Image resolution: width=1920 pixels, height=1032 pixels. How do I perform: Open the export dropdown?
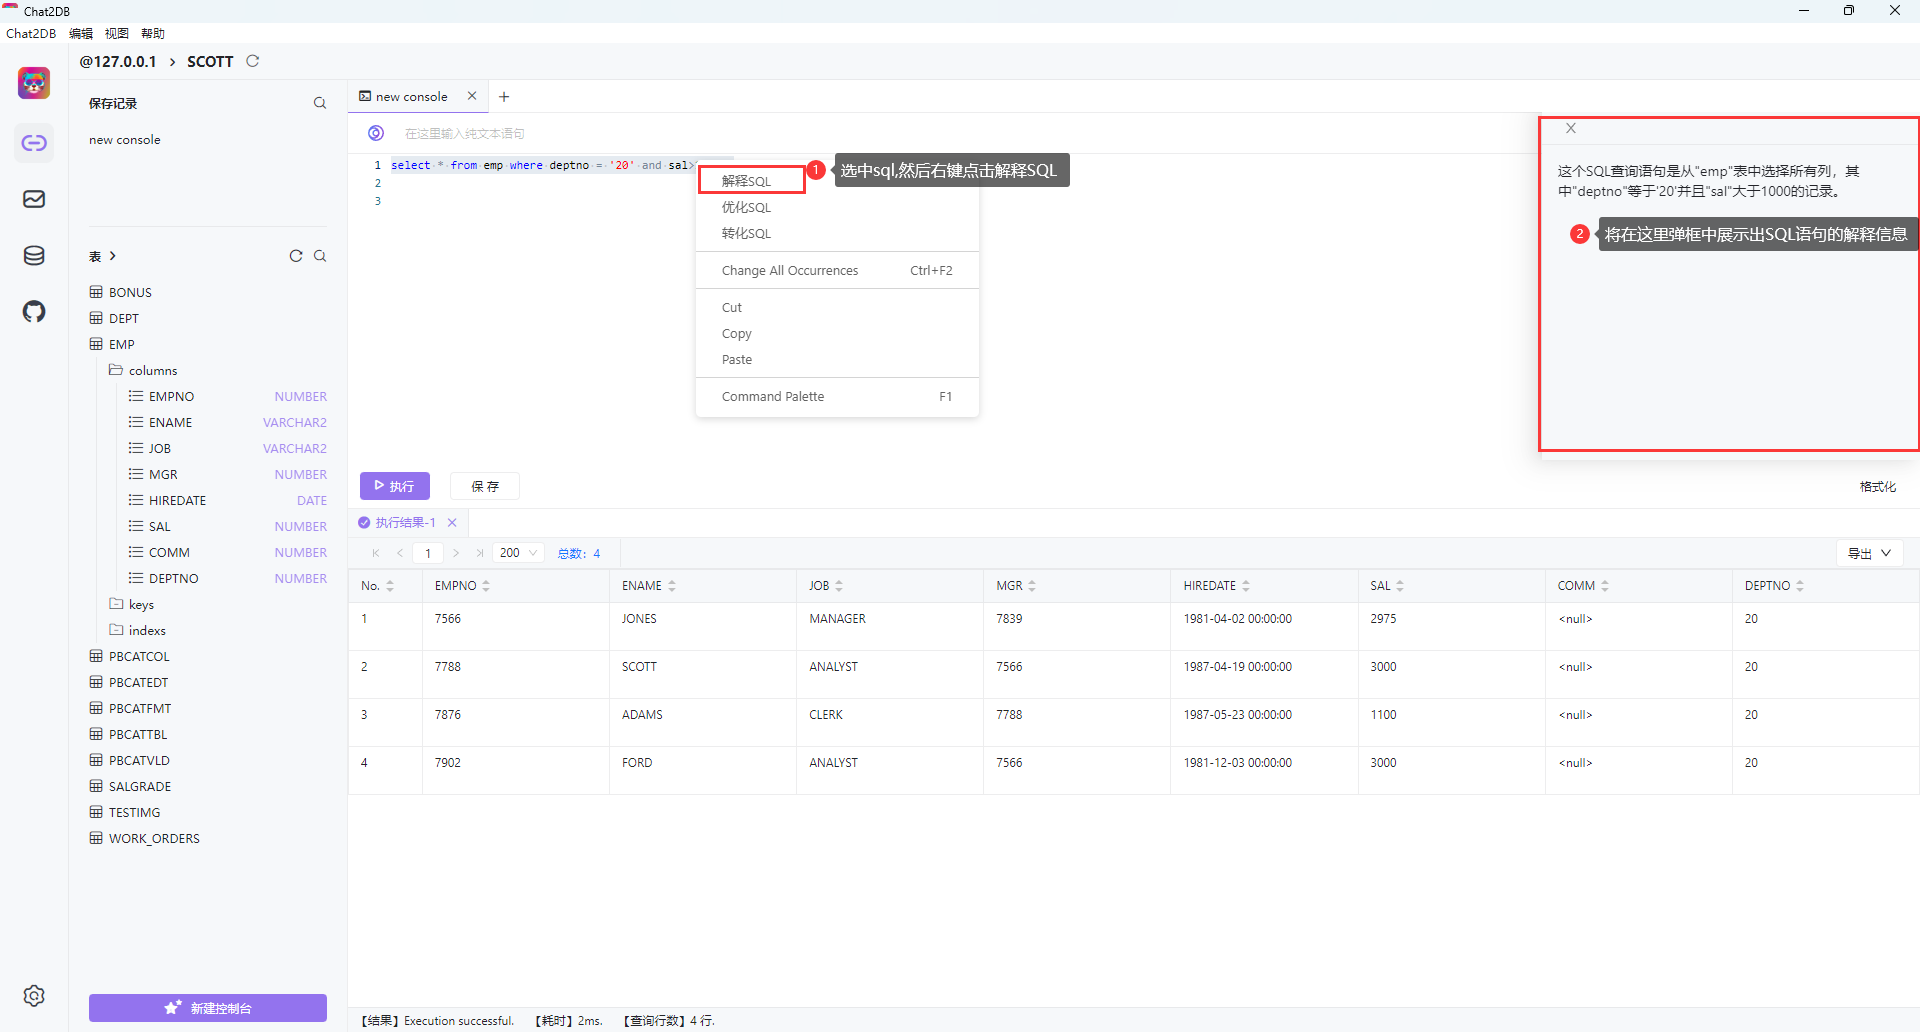tap(1870, 553)
